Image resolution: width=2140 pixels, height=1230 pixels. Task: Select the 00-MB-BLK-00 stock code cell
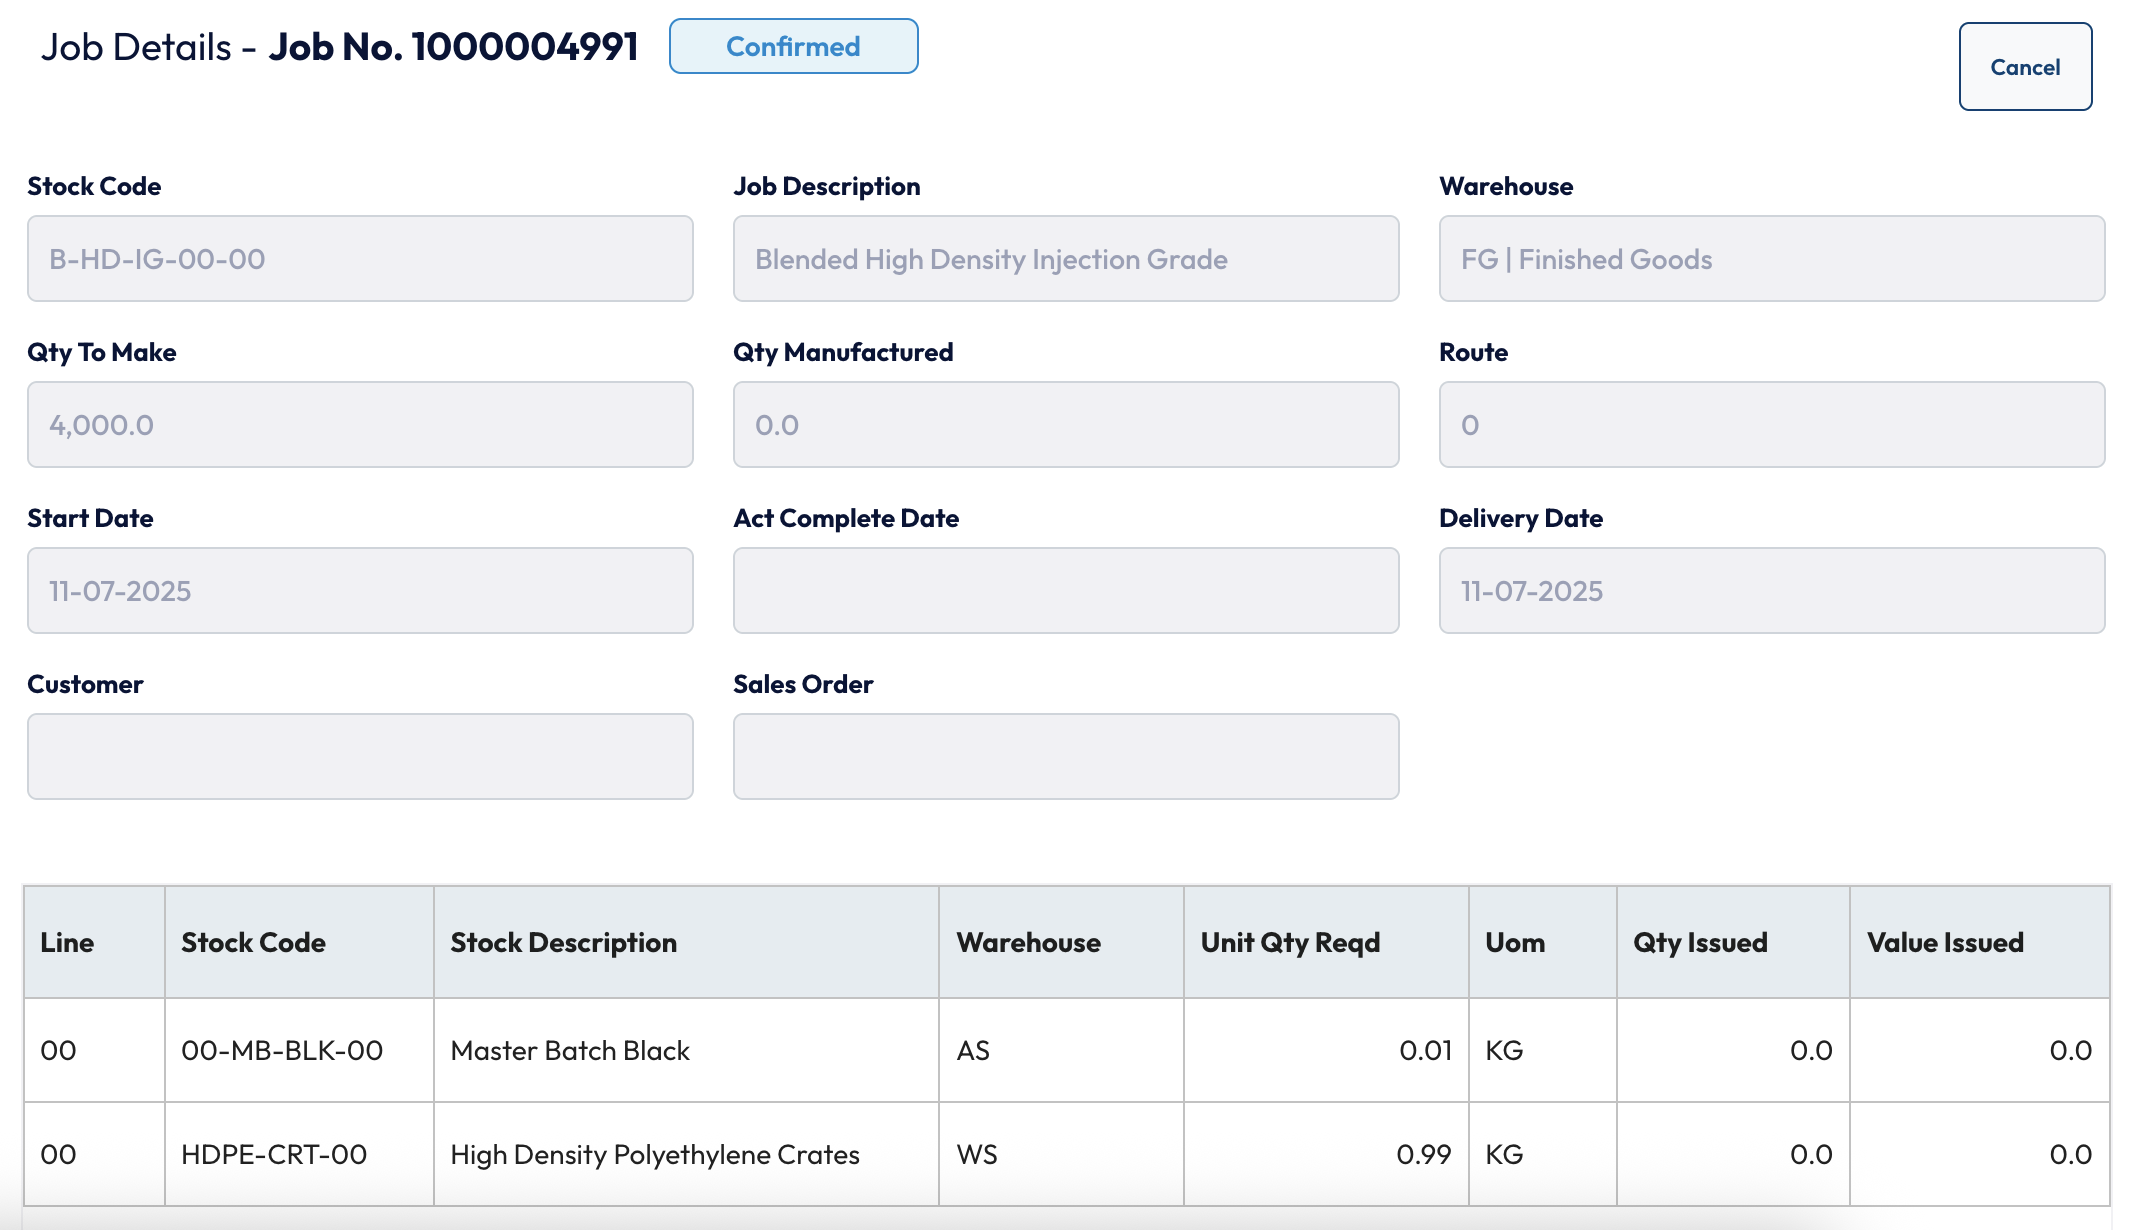tap(299, 1051)
